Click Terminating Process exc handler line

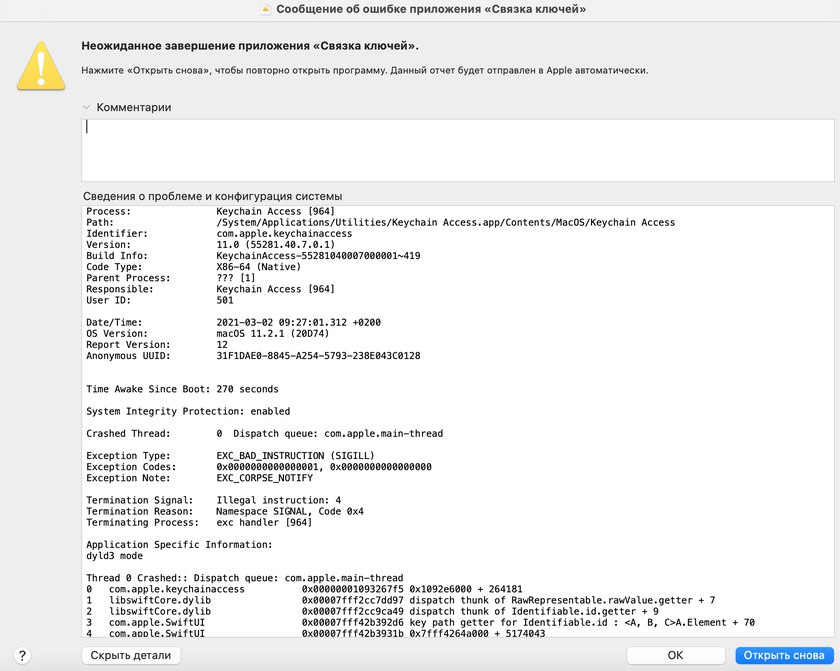click(199, 523)
